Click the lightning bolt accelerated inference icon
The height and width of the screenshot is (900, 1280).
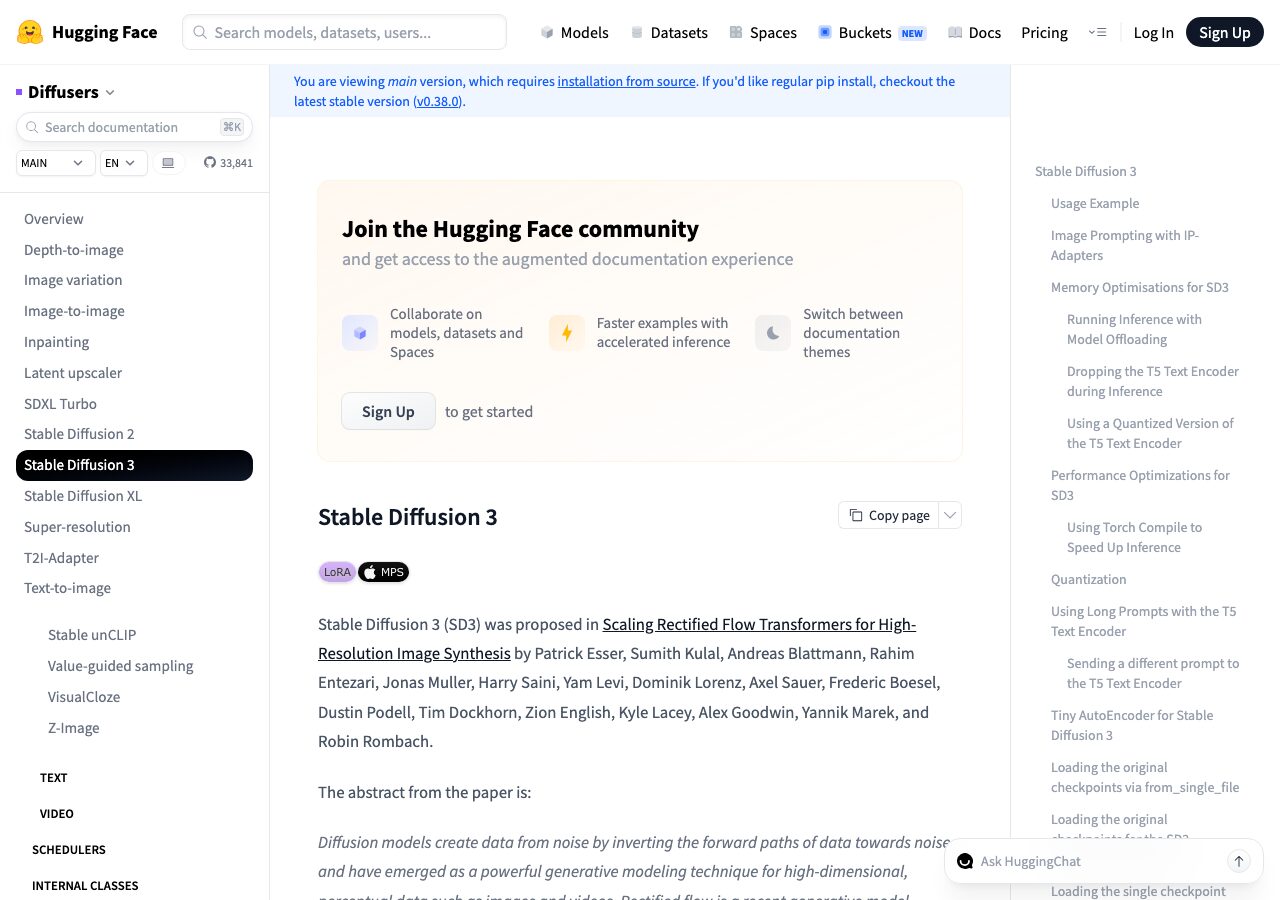click(567, 333)
